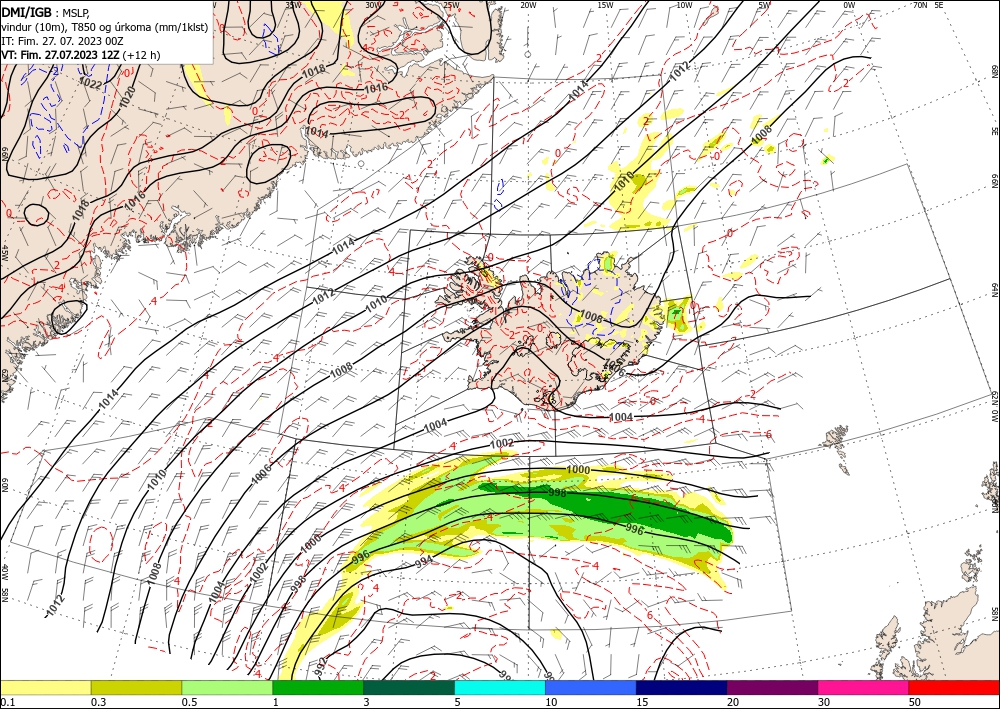This screenshot has width=1000, height=709.
Task: Select the dark green 3–5 legend swatch
Action: [409, 687]
